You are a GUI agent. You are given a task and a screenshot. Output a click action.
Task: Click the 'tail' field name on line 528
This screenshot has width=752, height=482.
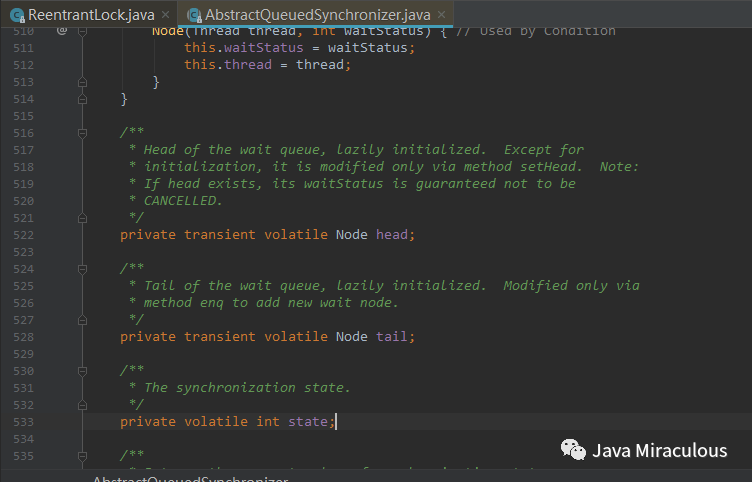pos(391,337)
